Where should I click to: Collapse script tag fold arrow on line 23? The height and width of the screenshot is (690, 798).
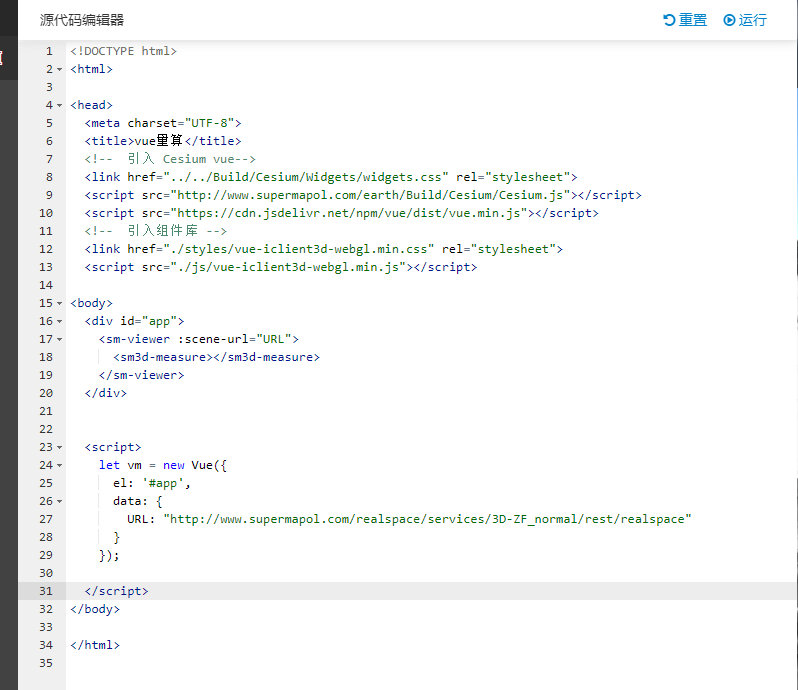click(x=60, y=447)
